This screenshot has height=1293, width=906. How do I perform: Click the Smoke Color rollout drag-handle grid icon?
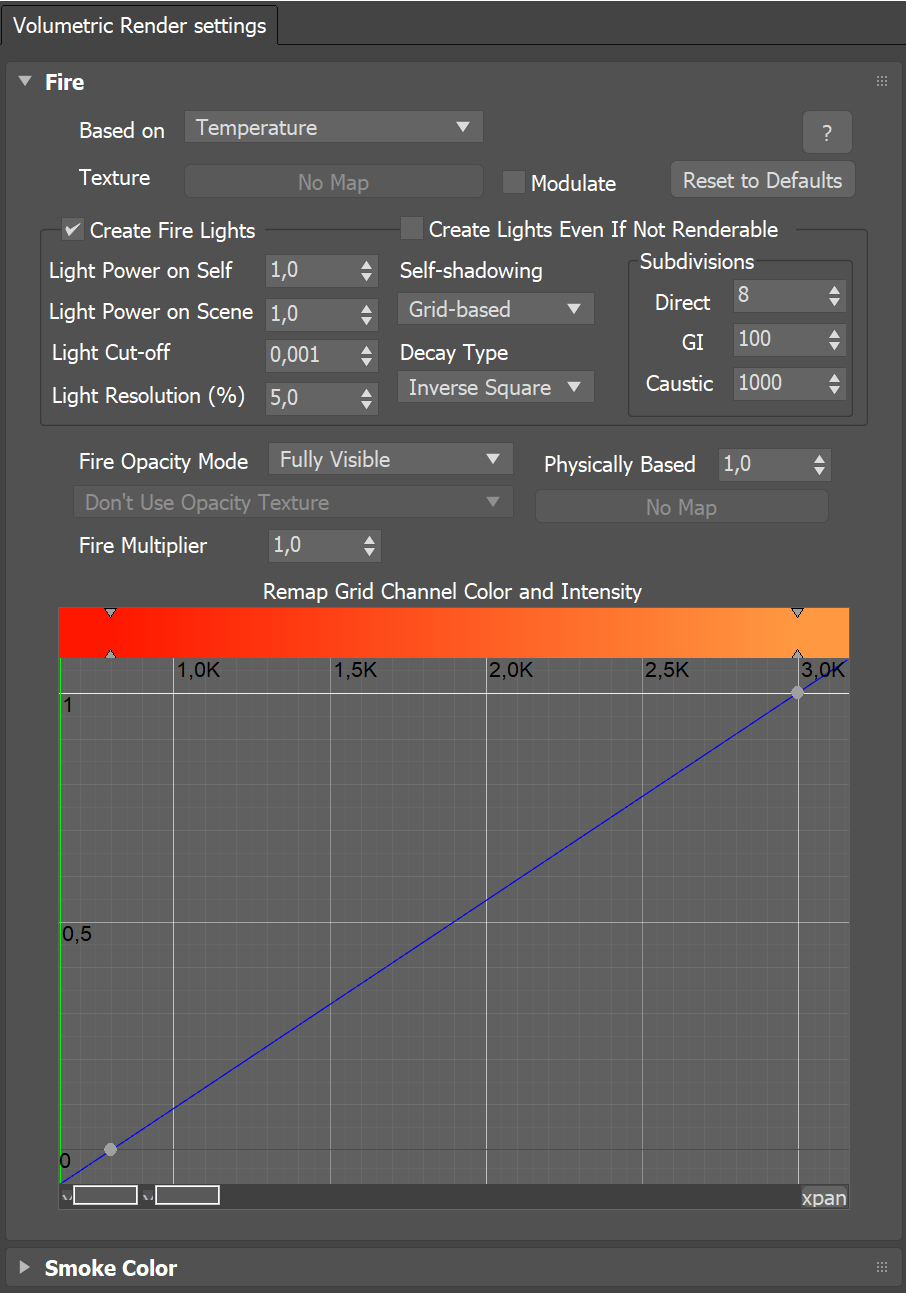point(881,1267)
